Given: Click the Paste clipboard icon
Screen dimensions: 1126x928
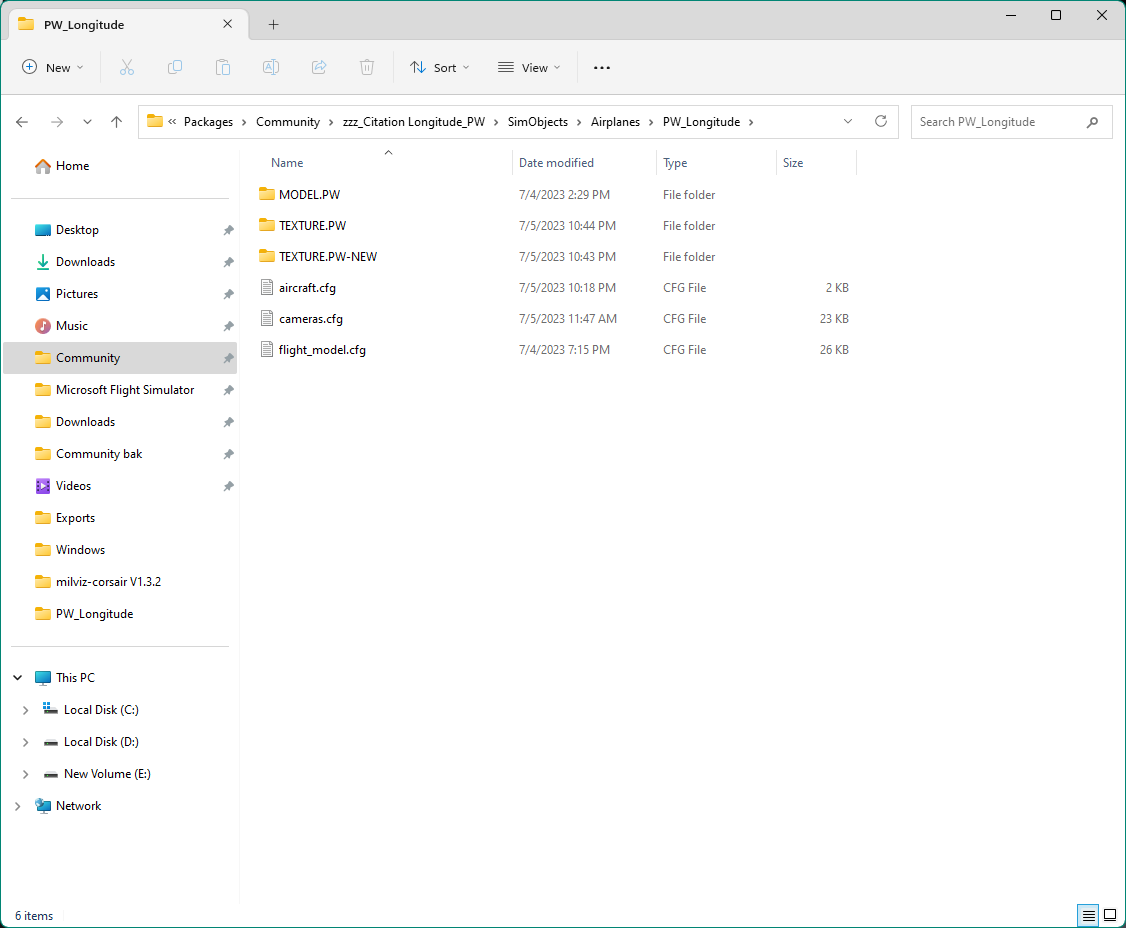Looking at the screenshot, I should click(223, 67).
